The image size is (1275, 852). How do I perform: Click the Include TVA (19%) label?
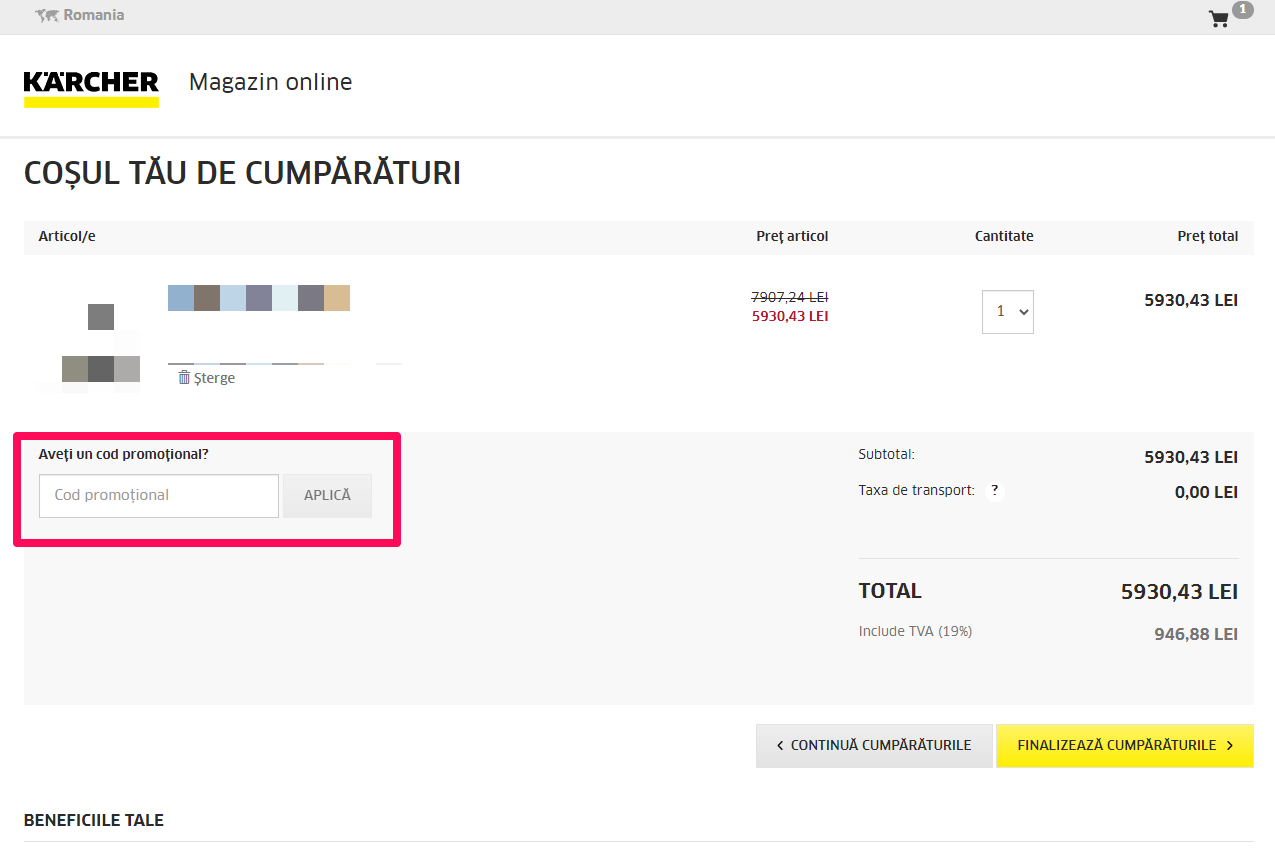915,632
